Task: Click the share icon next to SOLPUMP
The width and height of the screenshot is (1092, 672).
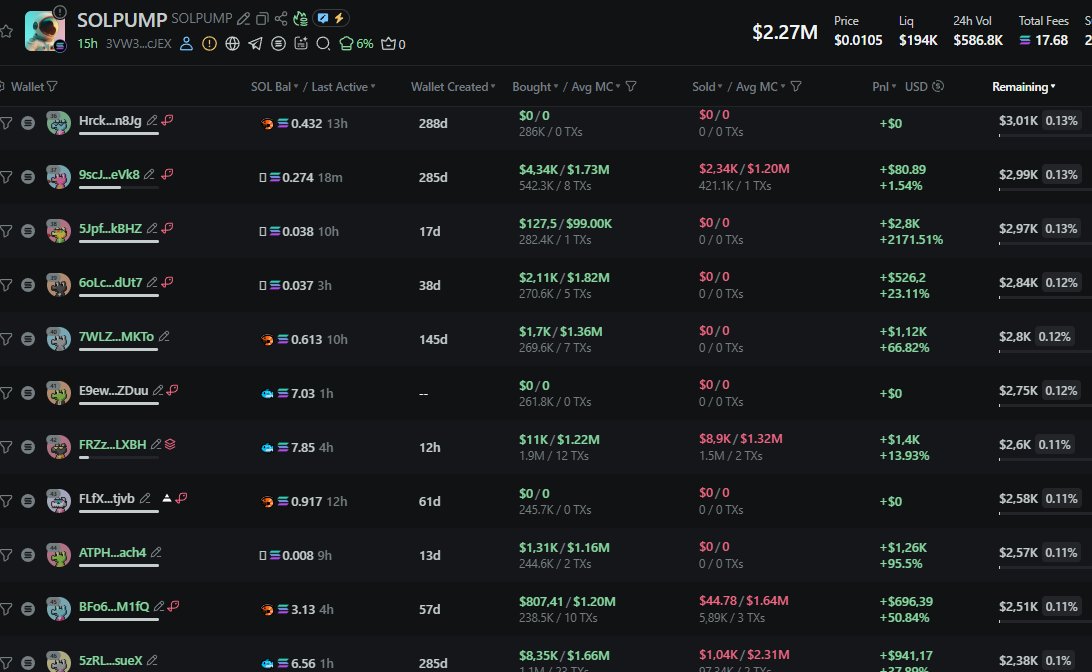Action: tap(281, 19)
